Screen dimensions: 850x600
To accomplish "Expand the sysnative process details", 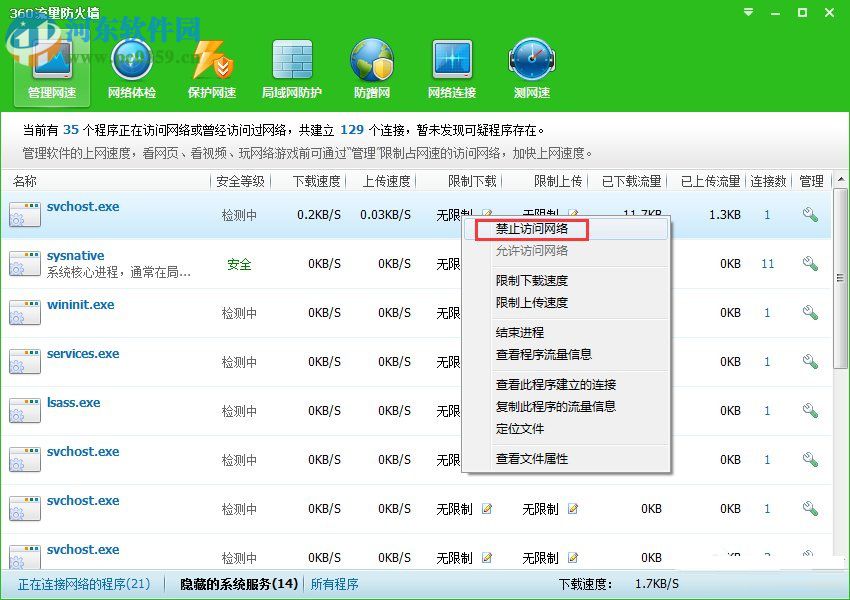I will pyautogui.click(x=75, y=255).
